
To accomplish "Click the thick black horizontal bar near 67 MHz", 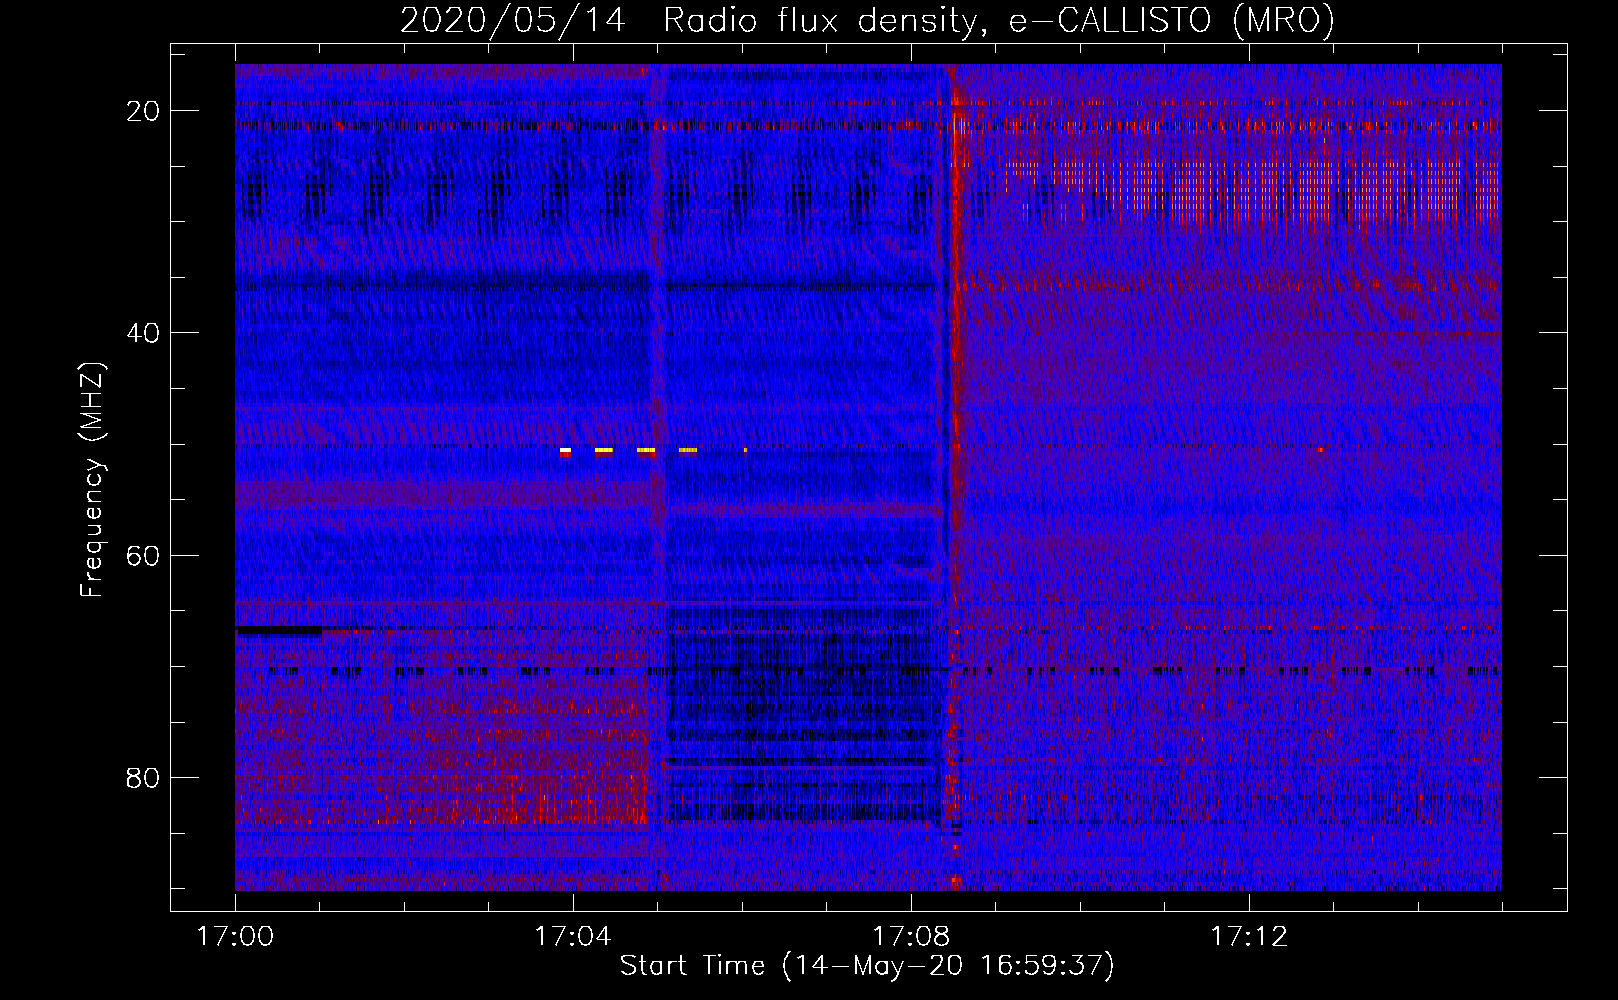I will [x=279, y=630].
